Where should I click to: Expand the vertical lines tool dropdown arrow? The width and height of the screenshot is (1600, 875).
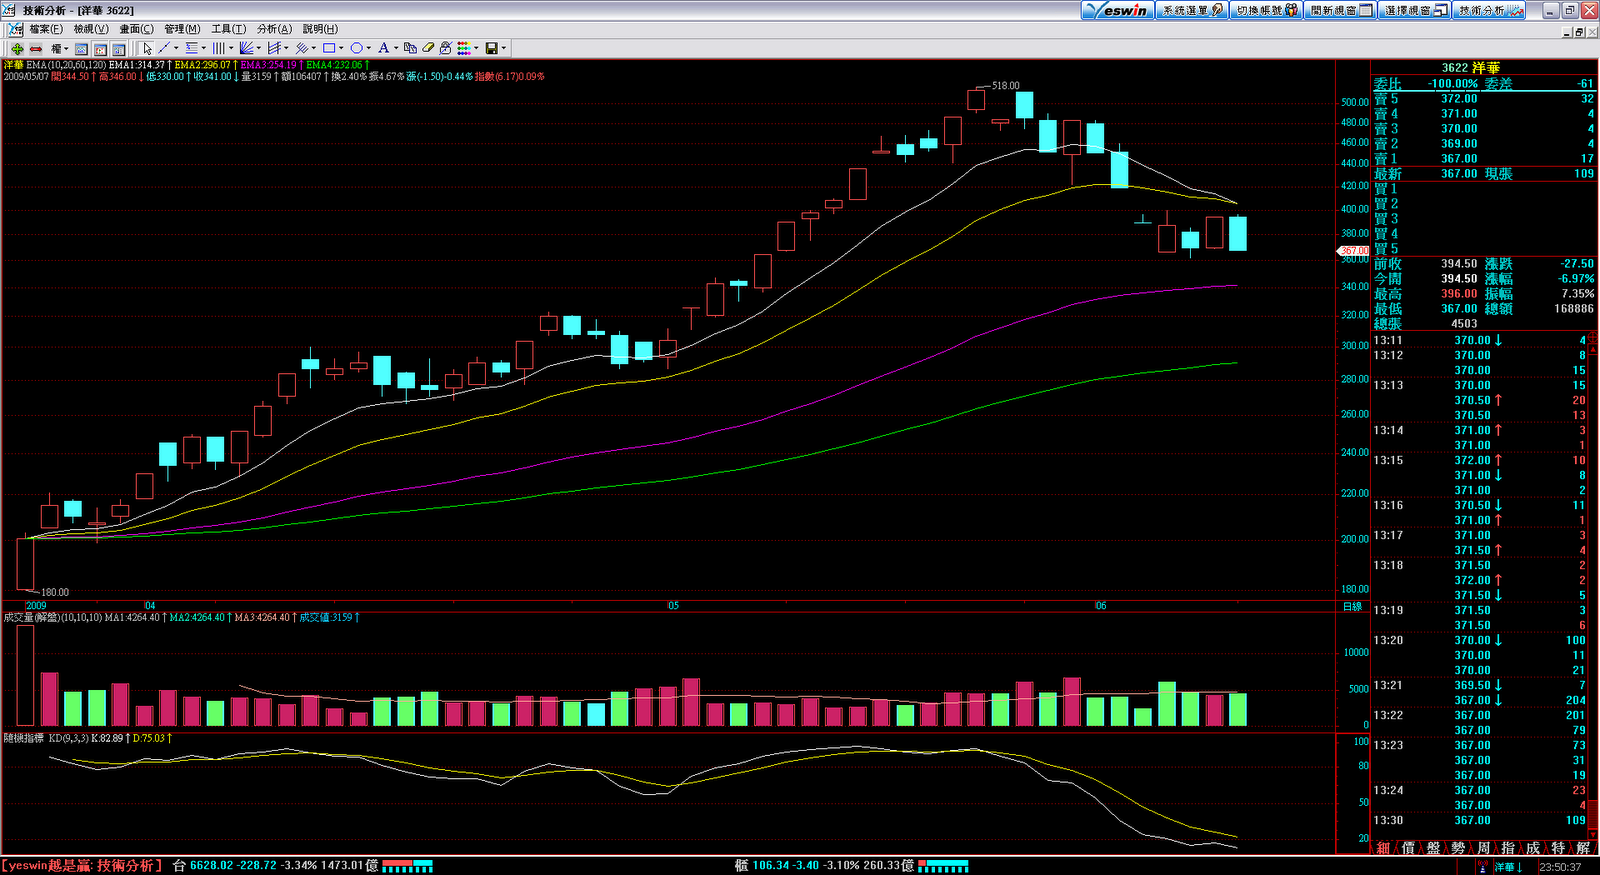(x=231, y=48)
